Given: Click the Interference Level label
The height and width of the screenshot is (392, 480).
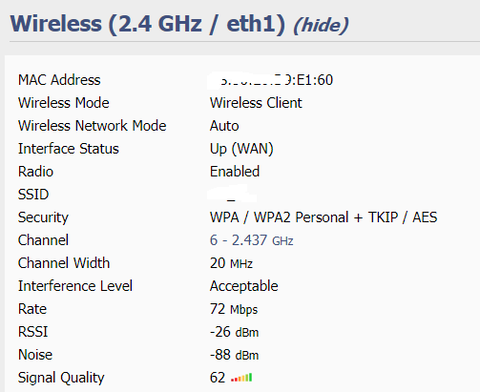Looking at the screenshot, I should [75, 286].
